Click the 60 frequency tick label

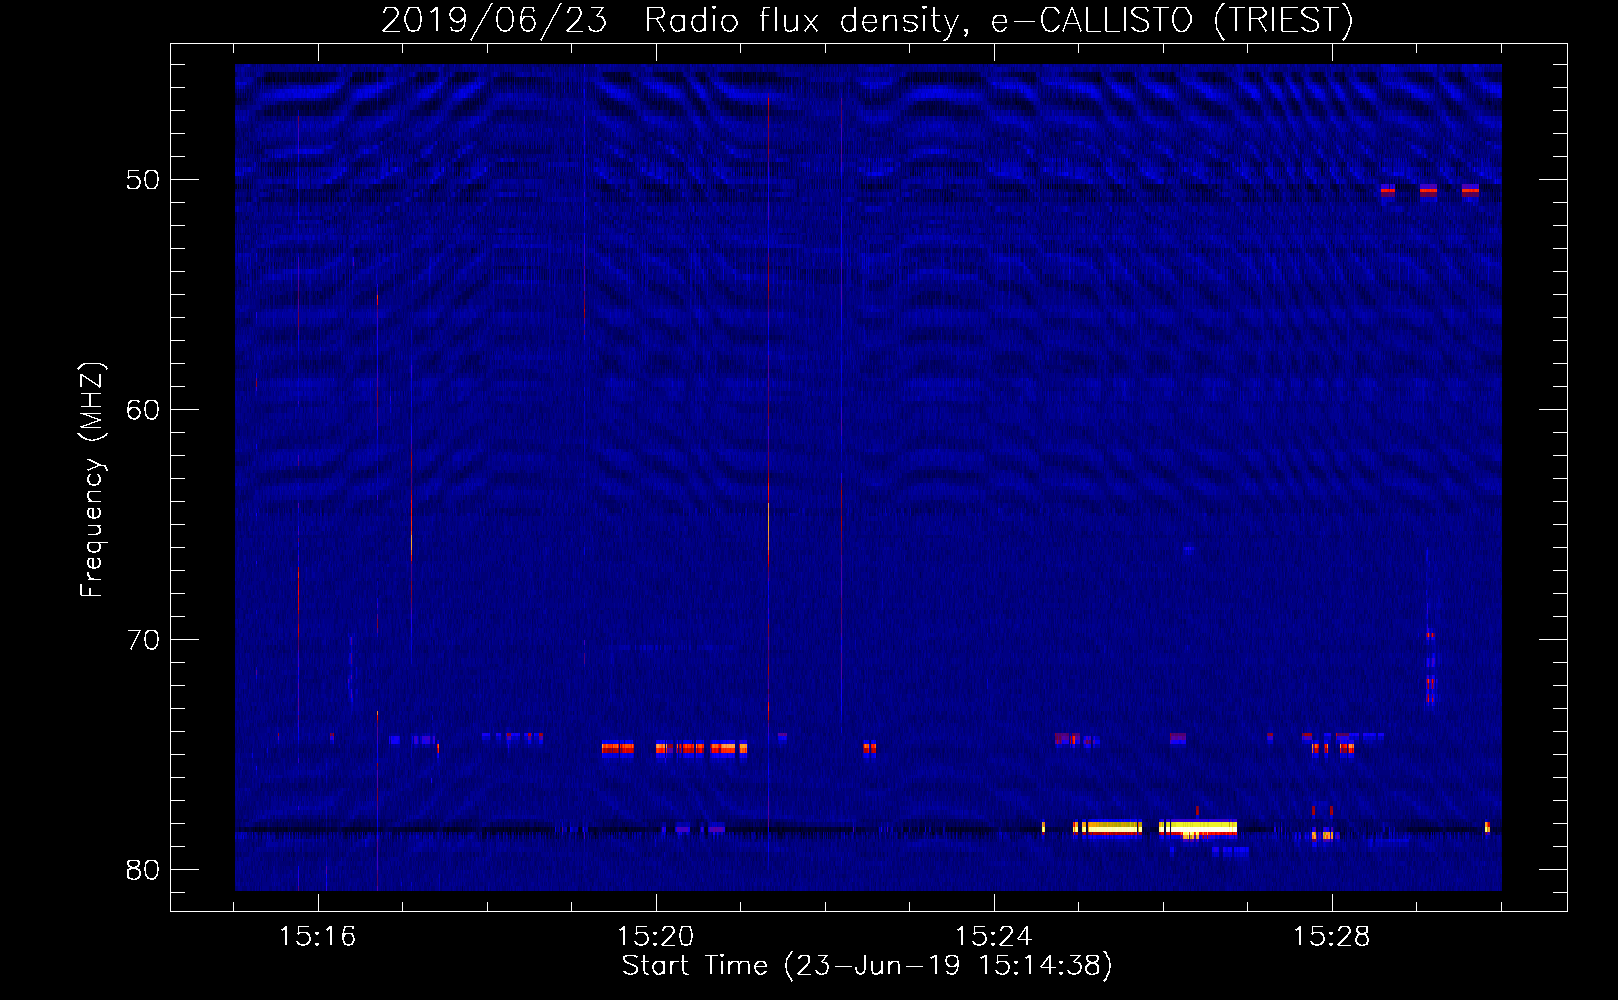point(143,410)
